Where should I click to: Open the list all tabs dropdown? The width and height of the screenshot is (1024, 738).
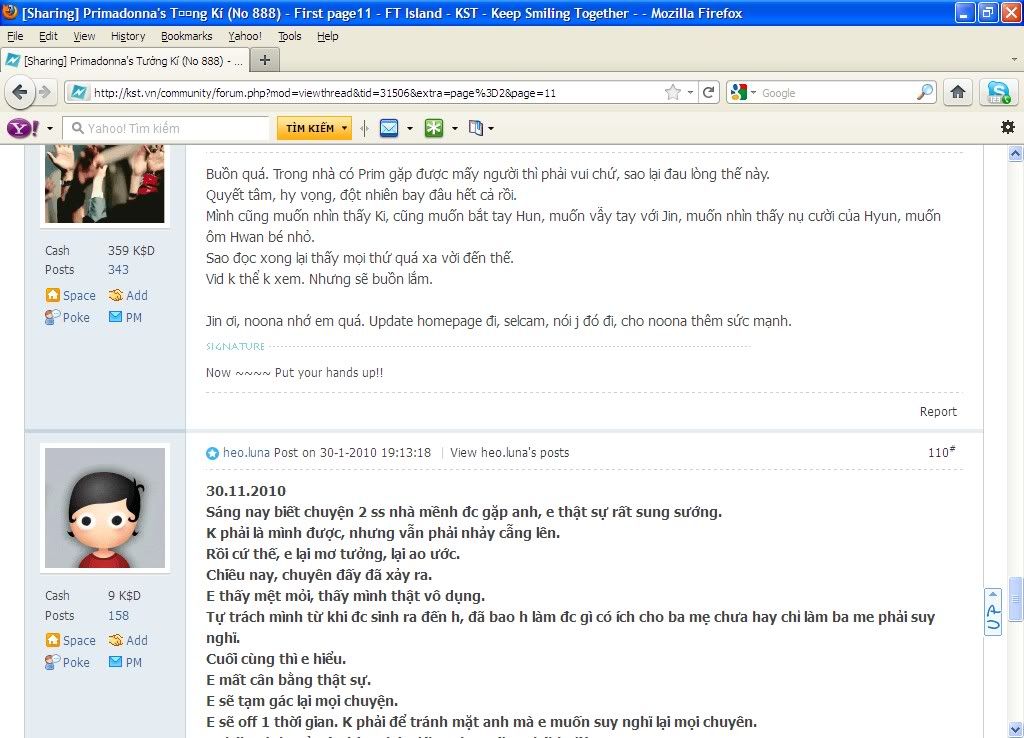1014,59
